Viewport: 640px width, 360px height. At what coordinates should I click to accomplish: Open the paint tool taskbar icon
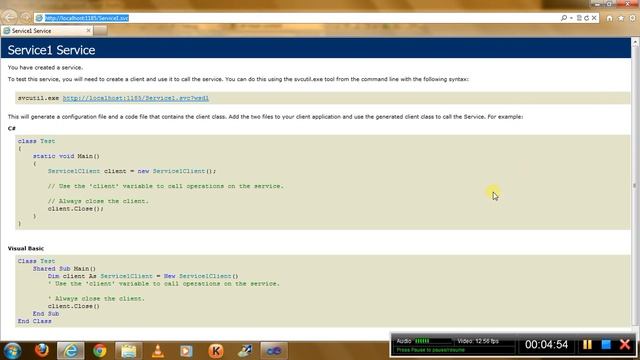pos(245,351)
